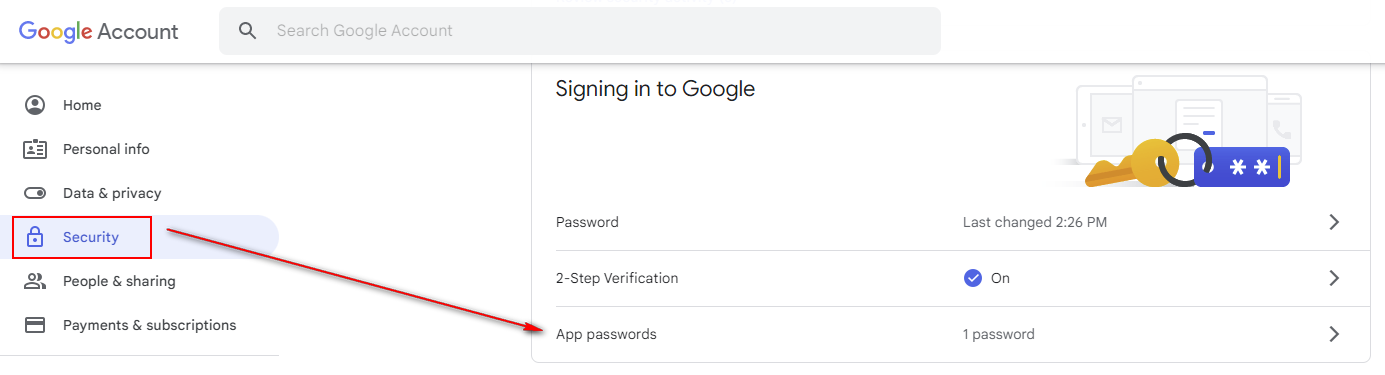1385x375 pixels.
Task: Click the 2-Step Verification blue checkmark
Action: [x=972, y=278]
